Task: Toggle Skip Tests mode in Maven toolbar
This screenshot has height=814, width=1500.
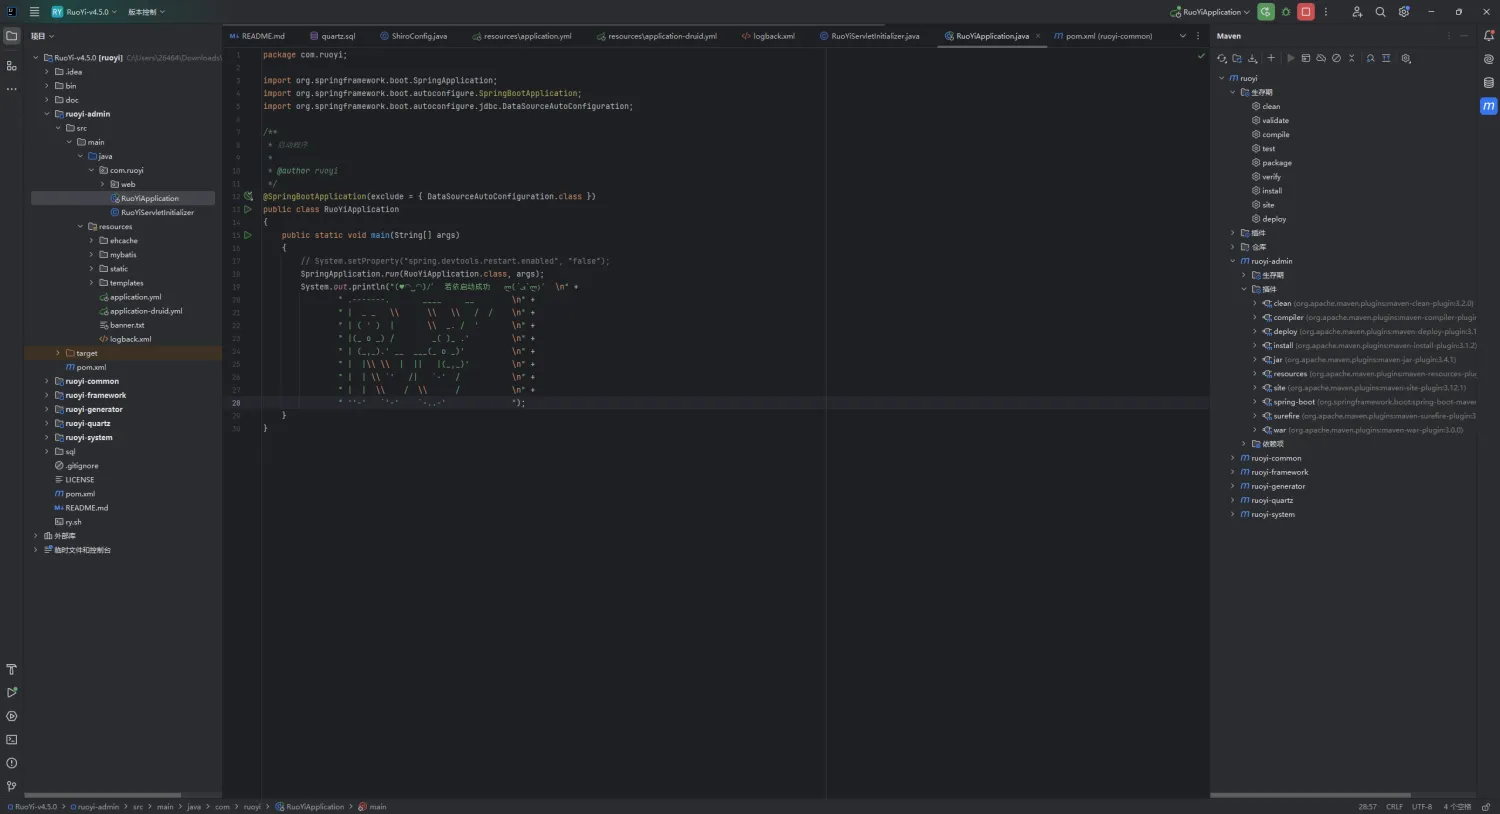Action: tap(1336, 58)
